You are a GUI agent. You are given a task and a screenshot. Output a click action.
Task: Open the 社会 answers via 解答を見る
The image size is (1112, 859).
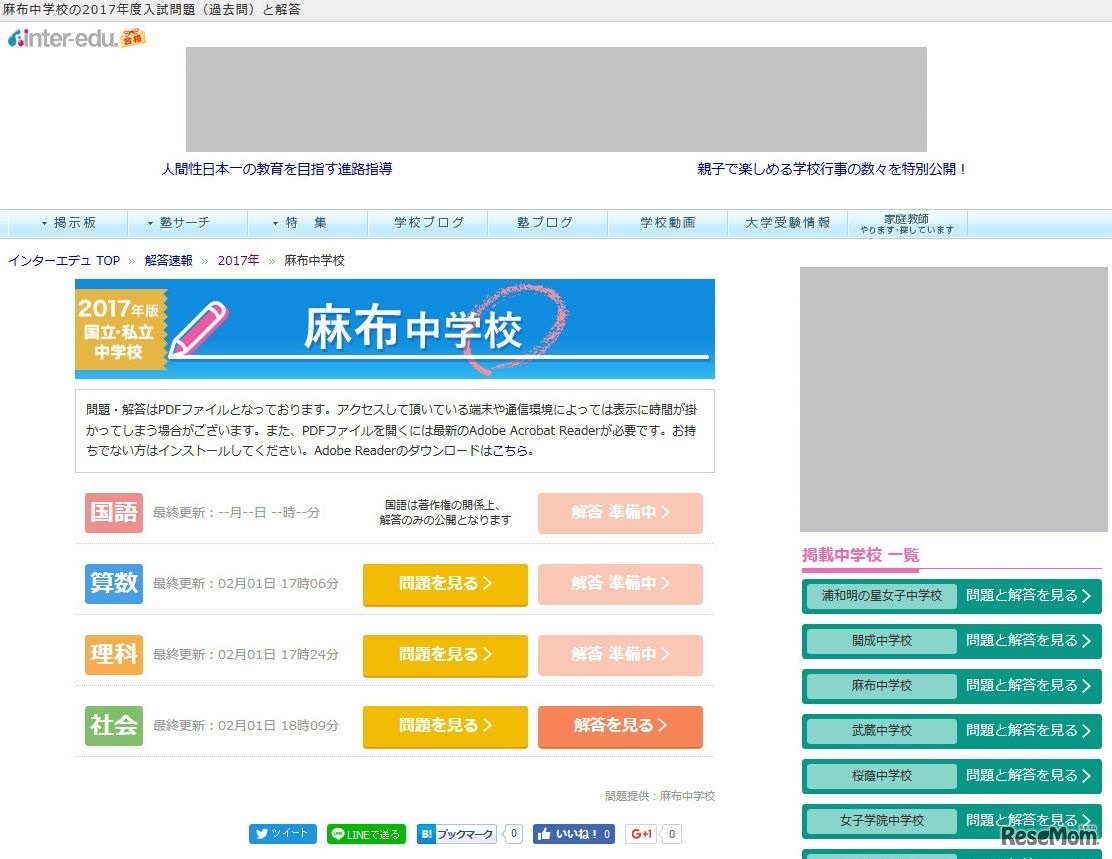[620, 727]
